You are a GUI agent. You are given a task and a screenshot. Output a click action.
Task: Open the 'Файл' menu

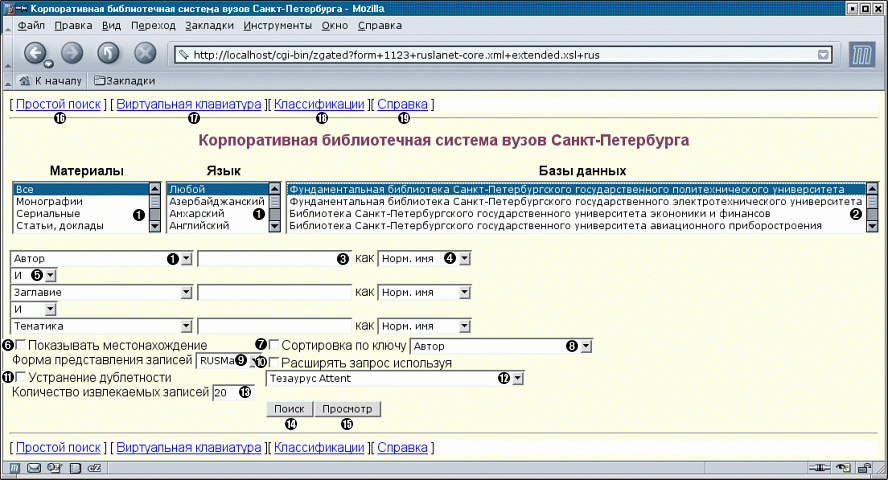pyautogui.click(x=31, y=25)
